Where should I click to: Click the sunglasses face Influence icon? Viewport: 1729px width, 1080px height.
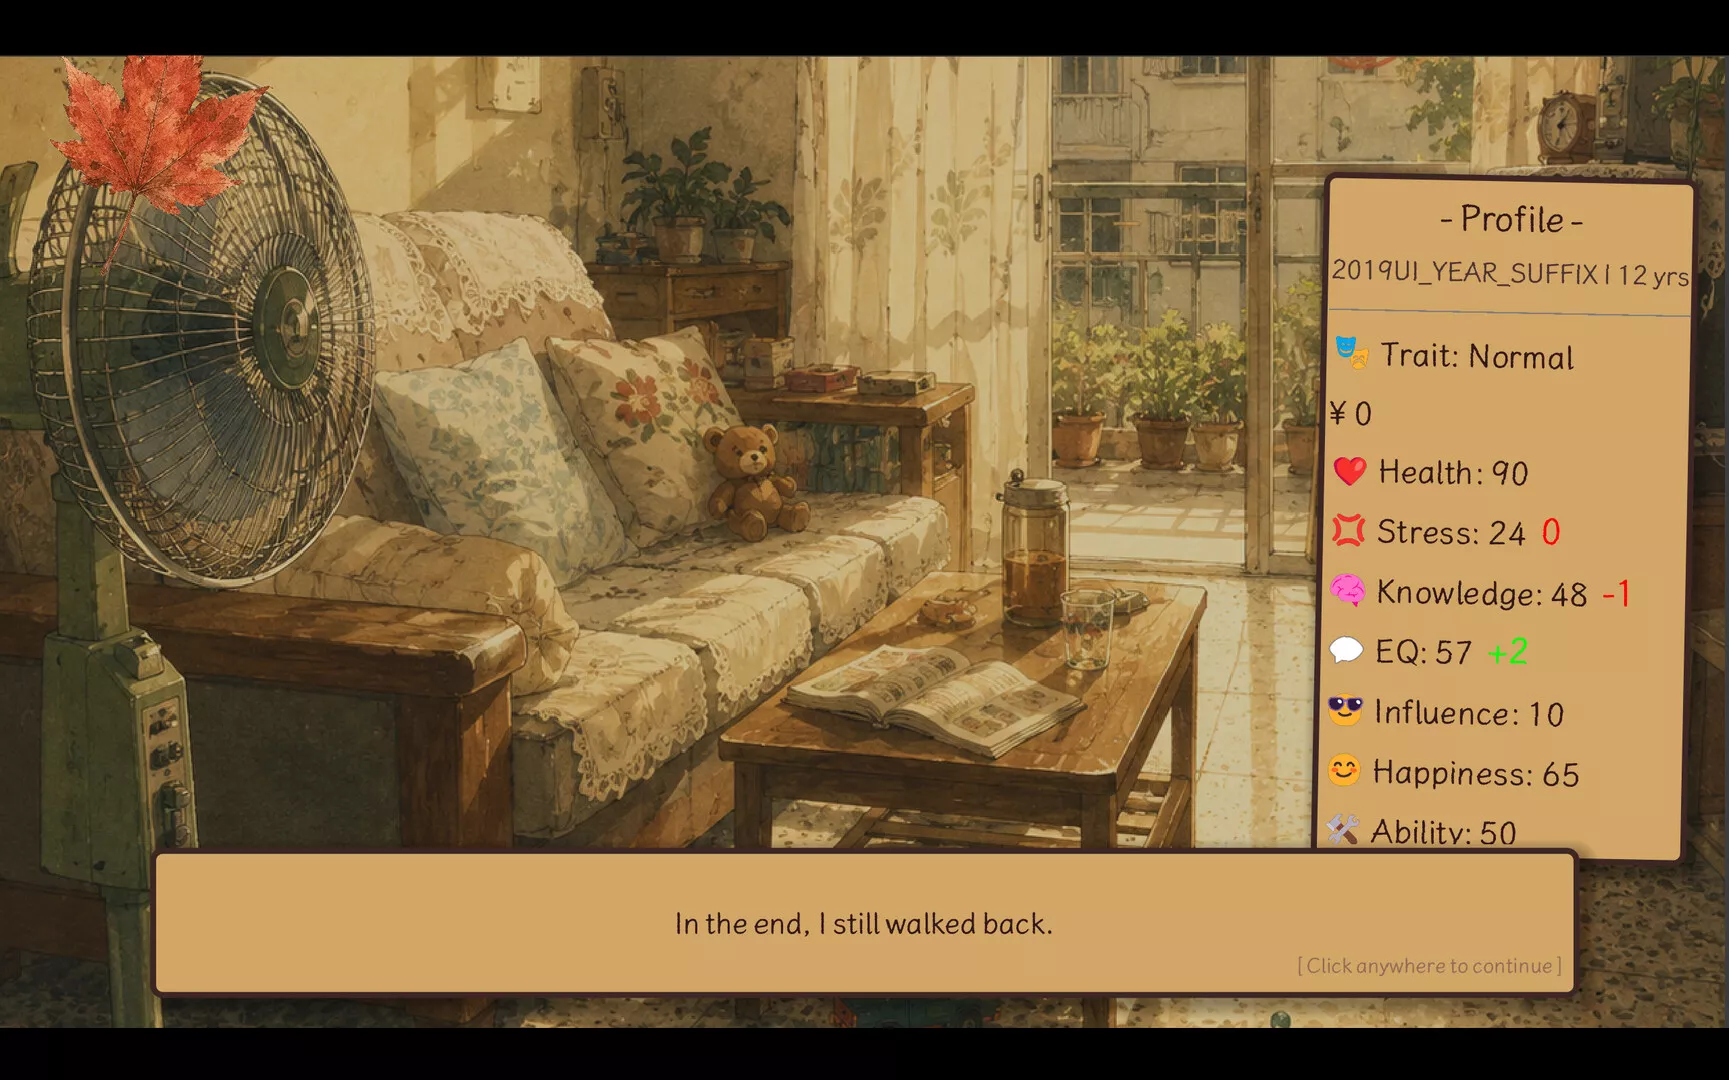point(1345,710)
